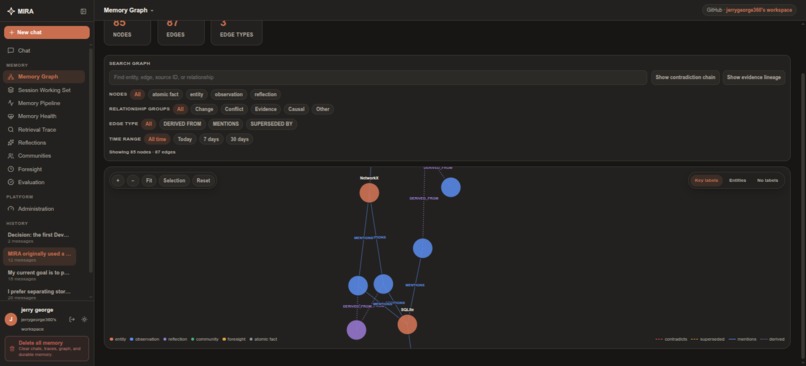The image size is (806, 366).
Task: Enable the Conflict relationship group filter
Action: coord(234,109)
